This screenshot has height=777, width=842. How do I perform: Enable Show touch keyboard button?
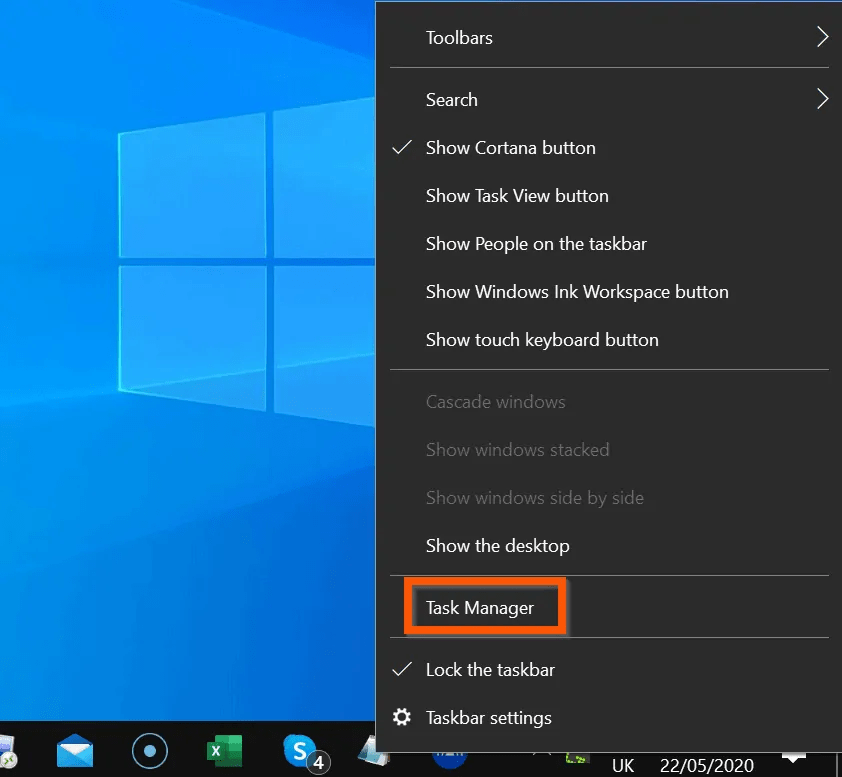[541, 339]
